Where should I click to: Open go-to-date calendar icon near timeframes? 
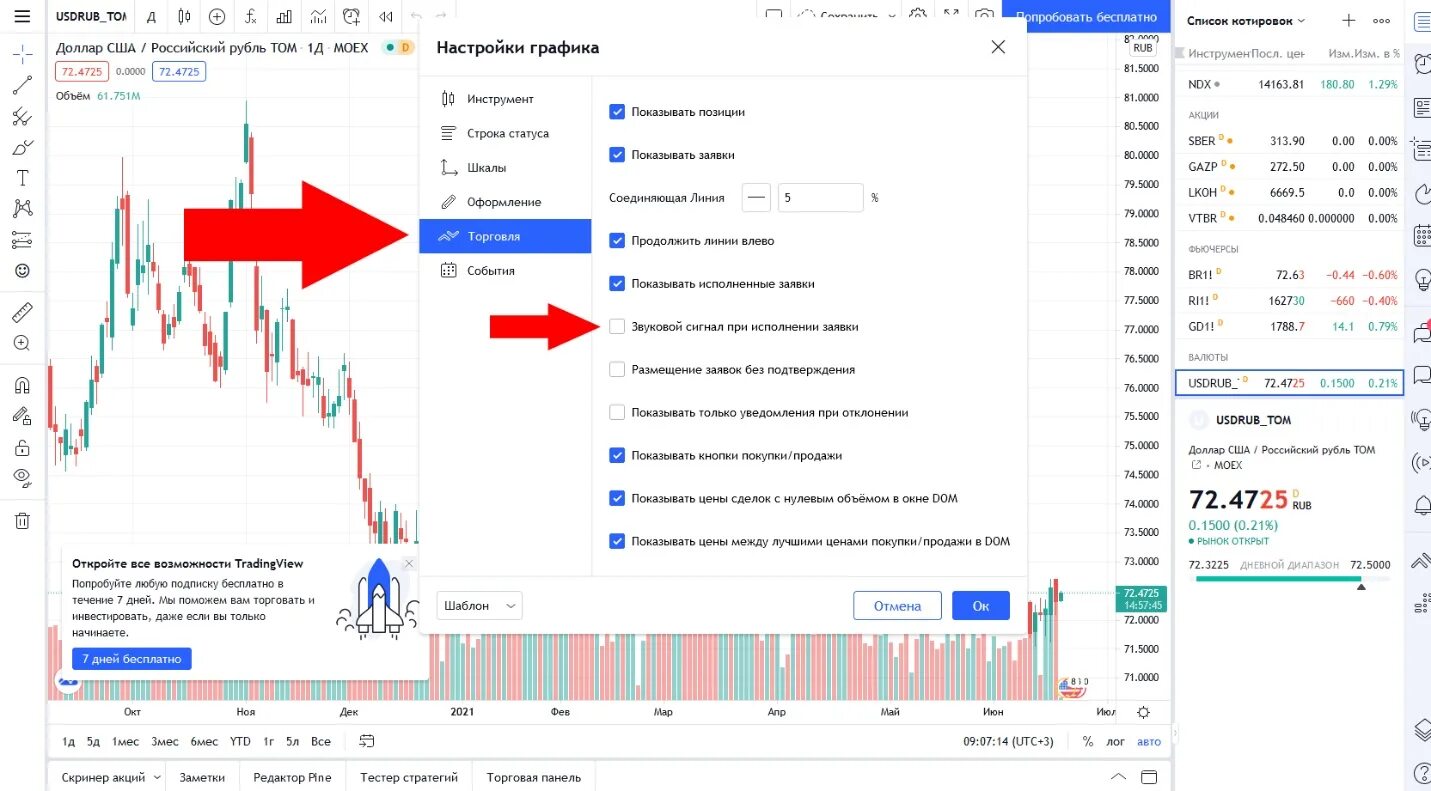367,741
